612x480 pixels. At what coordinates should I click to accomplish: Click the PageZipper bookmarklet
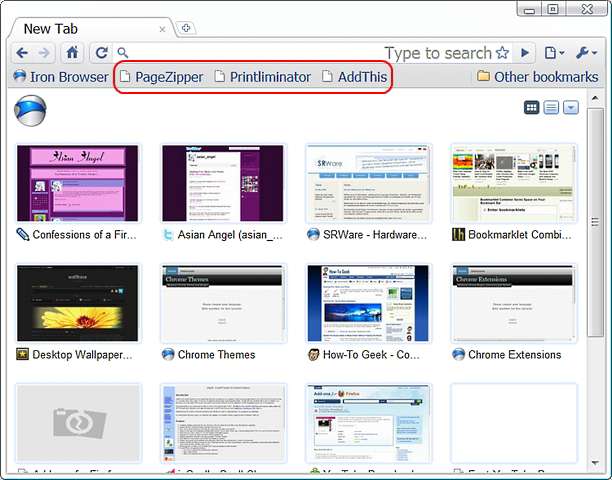point(160,77)
